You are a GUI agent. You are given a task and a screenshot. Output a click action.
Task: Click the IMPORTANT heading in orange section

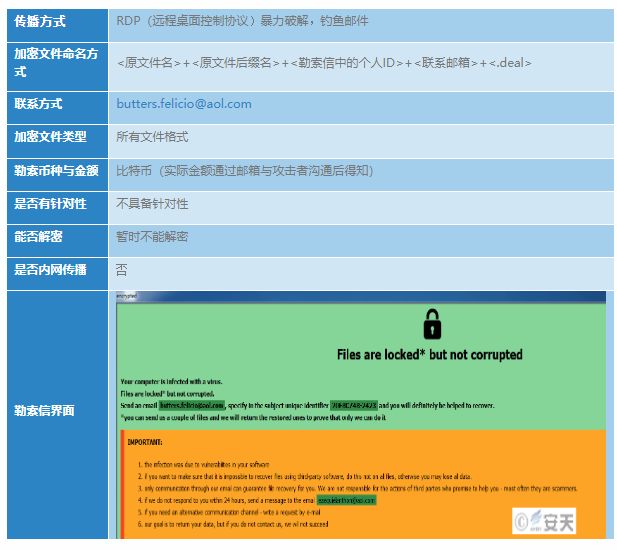click(145, 442)
